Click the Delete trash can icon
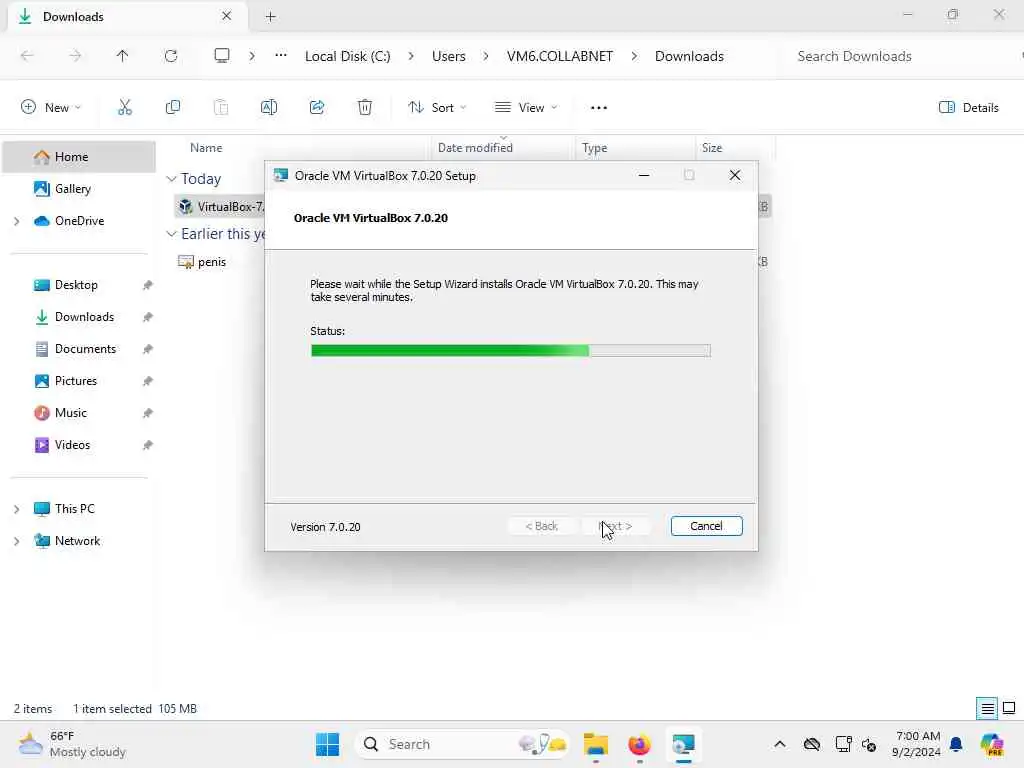1024x768 pixels. pyautogui.click(x=365, y=108)
